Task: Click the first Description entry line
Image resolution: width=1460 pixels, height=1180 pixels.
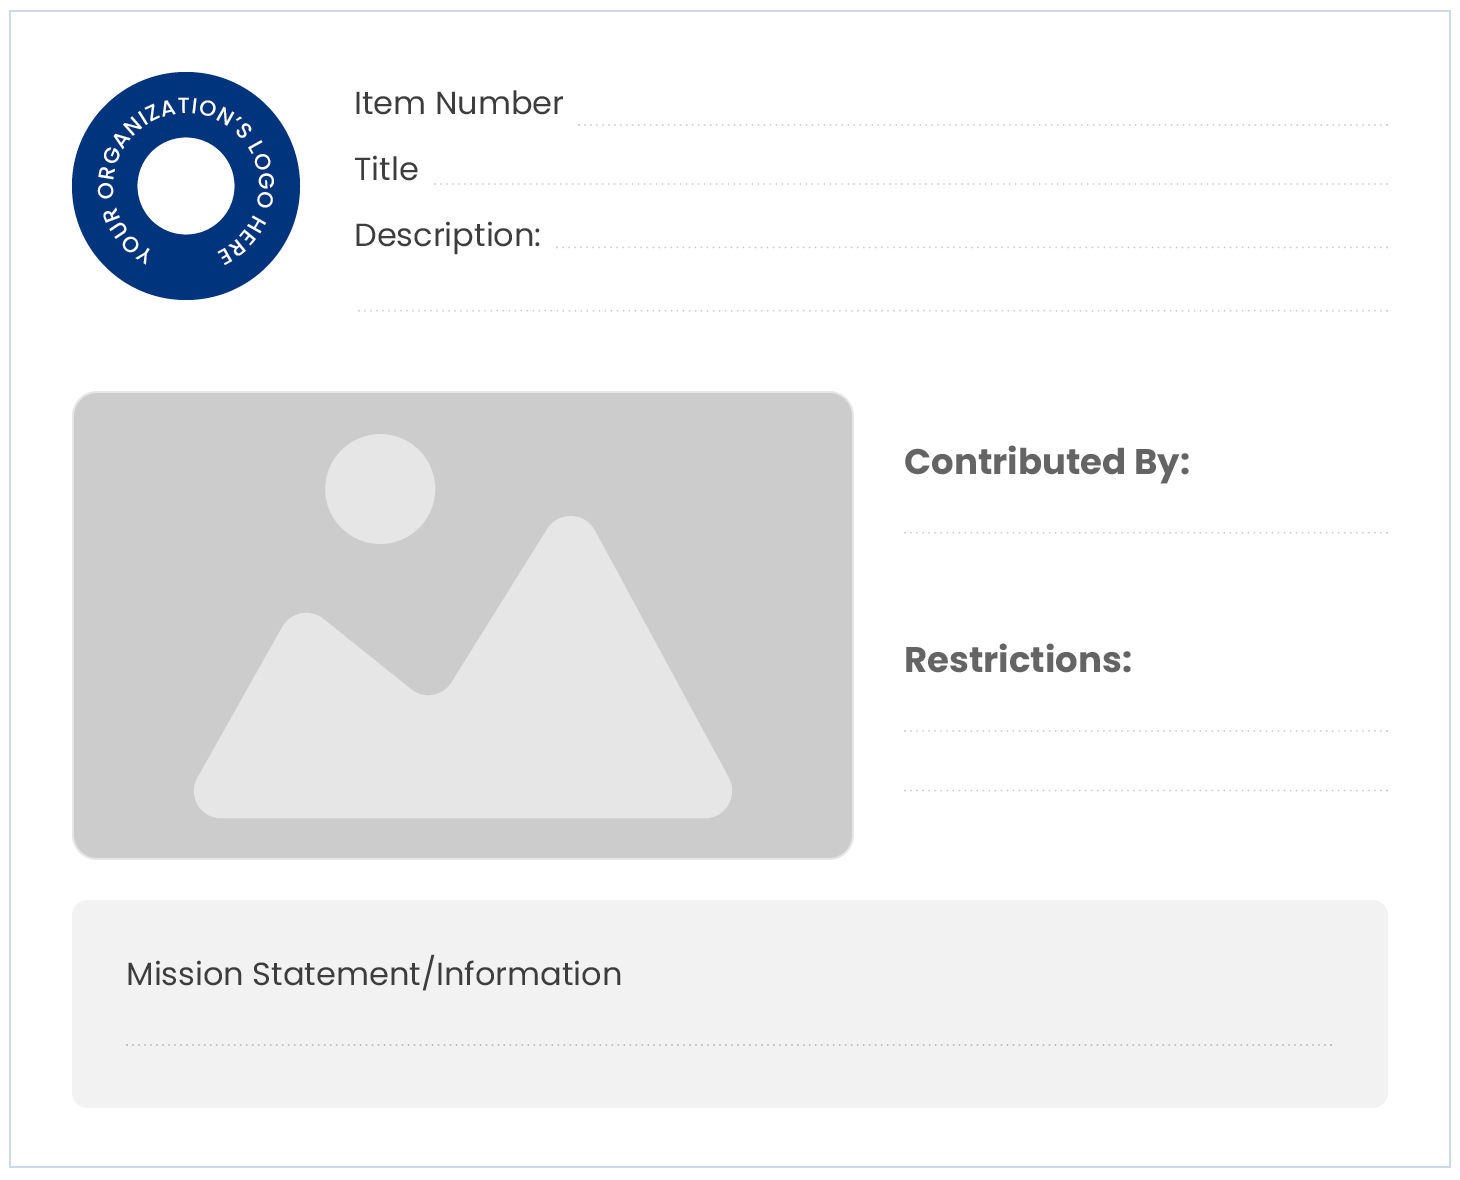Action: coord(970,245)
